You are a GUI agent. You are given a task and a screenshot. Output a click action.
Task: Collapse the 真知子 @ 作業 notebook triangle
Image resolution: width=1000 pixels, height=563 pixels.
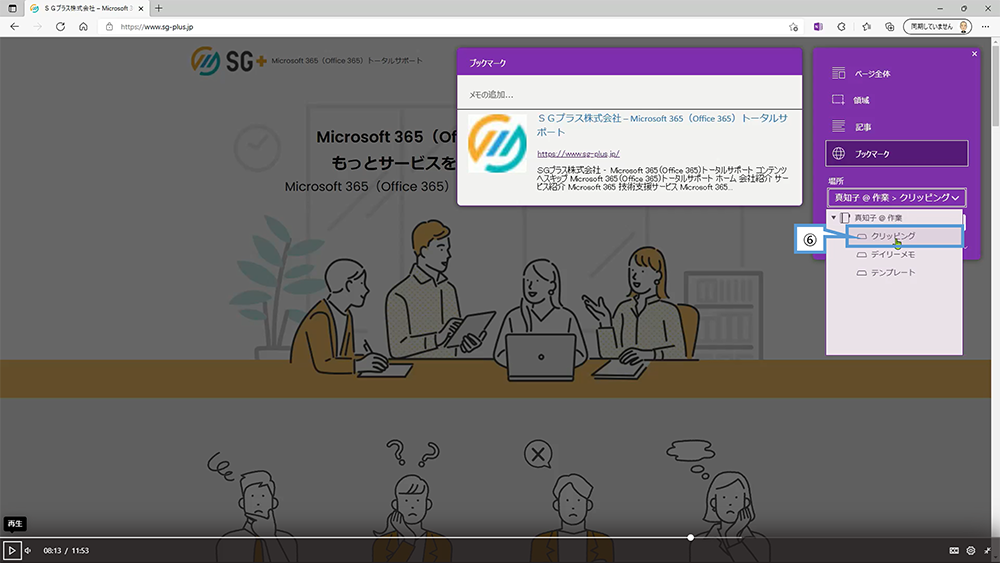click(834, 217)
